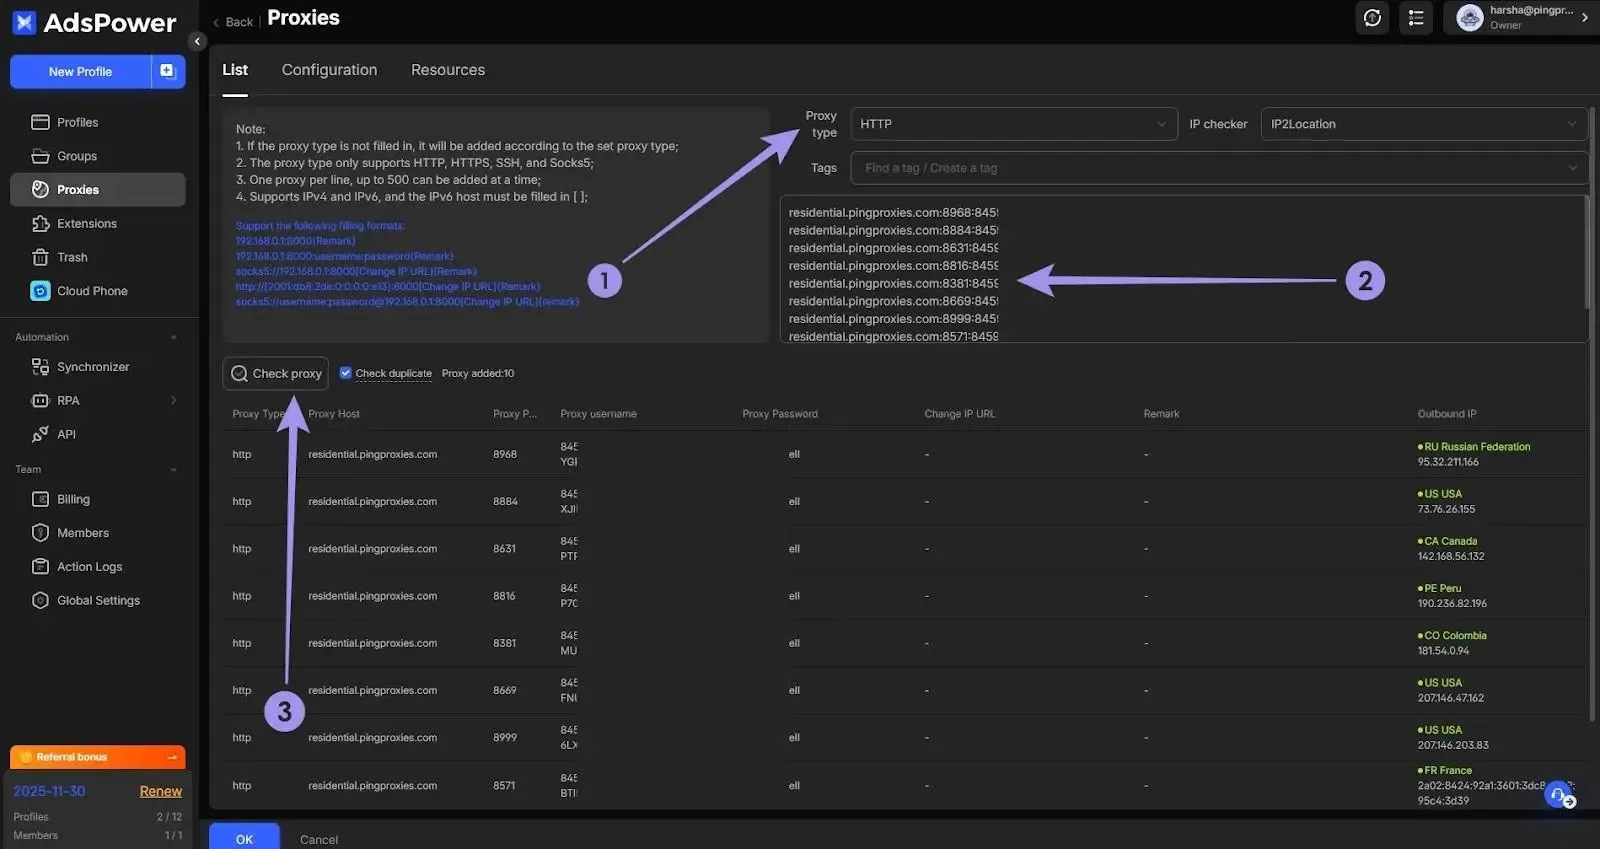Switch to the Resources tab

pyautogui.click(x=448, y=70)
